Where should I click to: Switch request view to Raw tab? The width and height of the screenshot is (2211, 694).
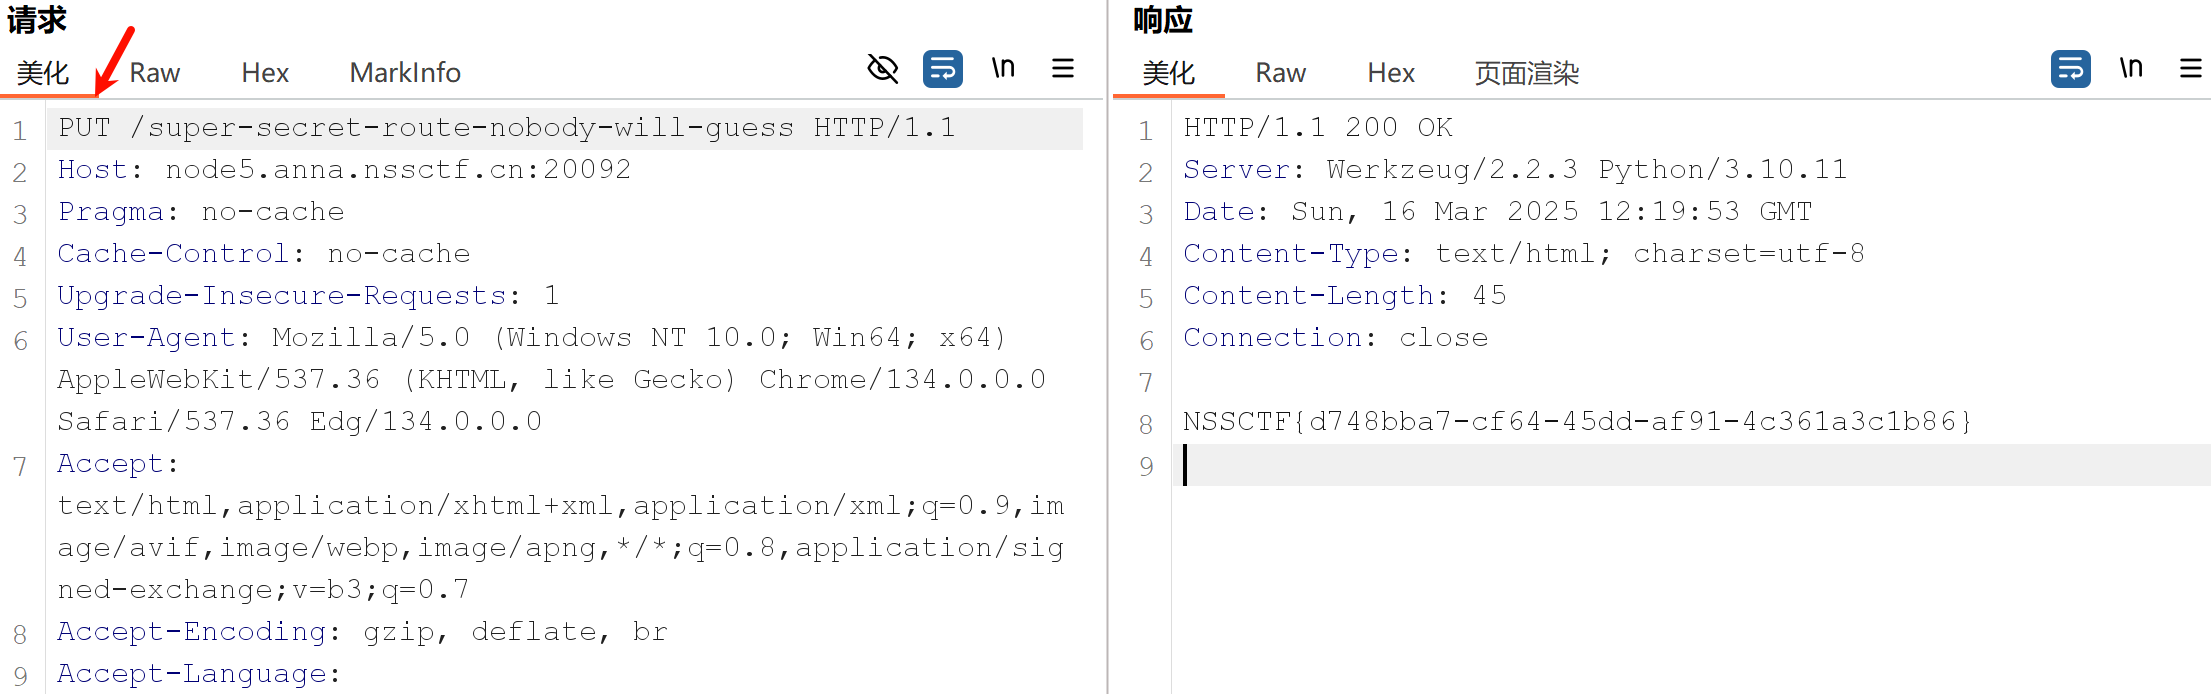[x=155, y=73]
